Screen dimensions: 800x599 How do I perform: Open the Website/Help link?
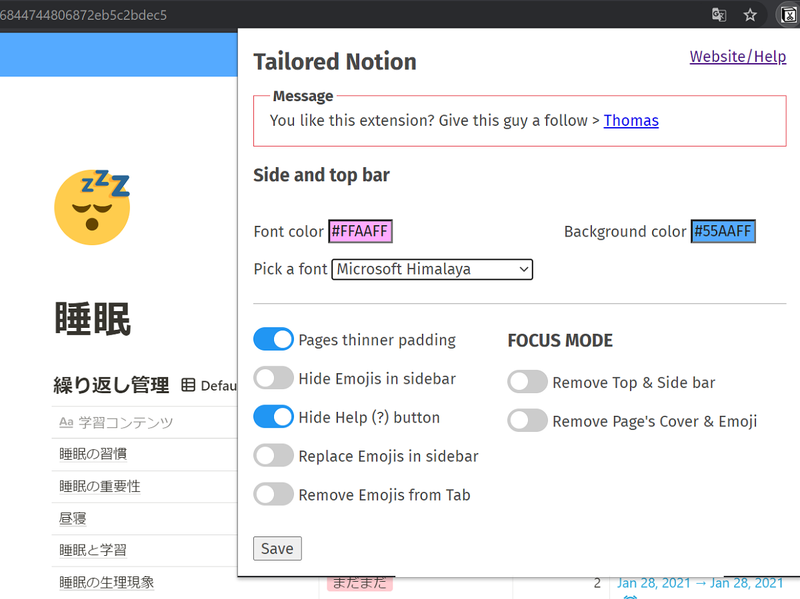[738, 56]
